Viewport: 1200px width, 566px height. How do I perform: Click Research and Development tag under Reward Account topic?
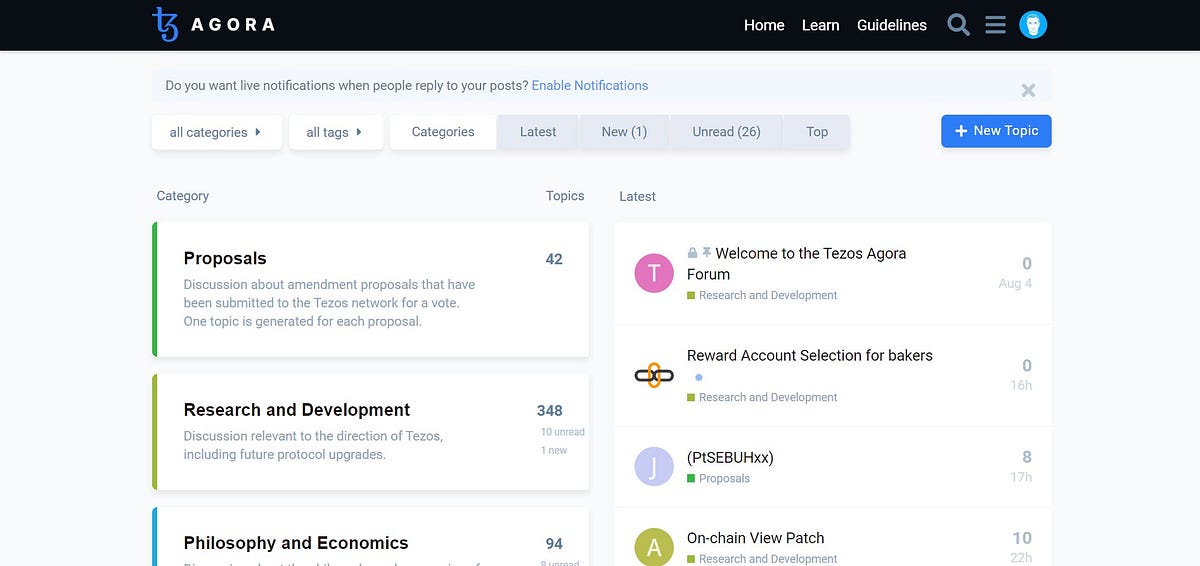(762, 397)
